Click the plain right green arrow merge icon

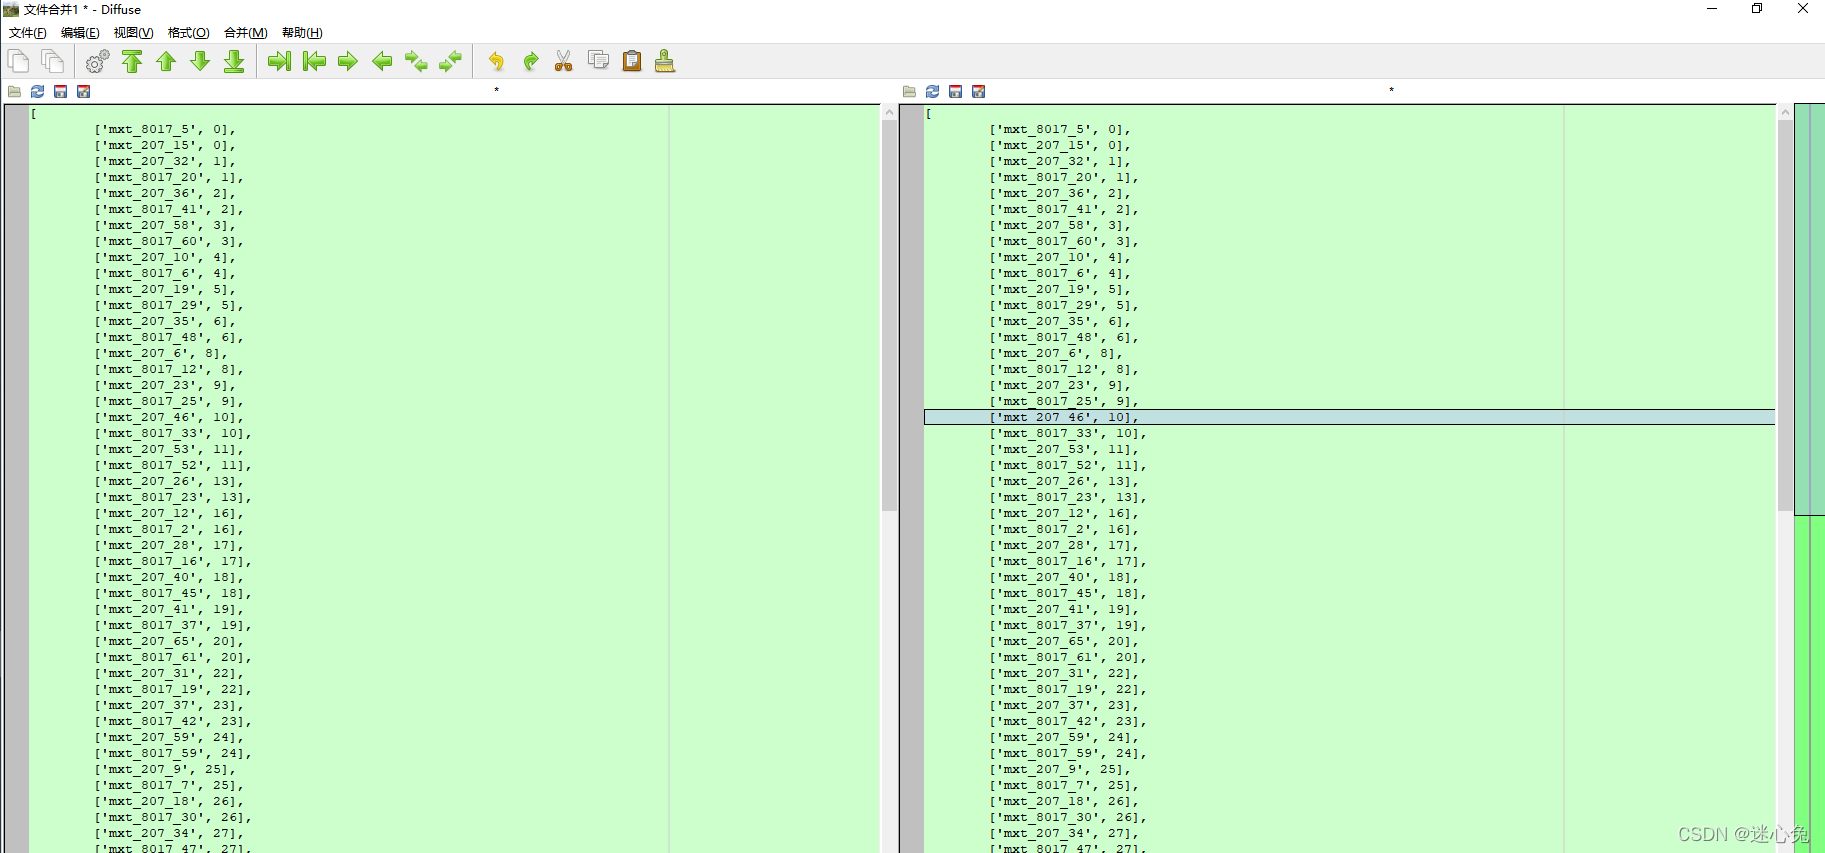(348, 61)
